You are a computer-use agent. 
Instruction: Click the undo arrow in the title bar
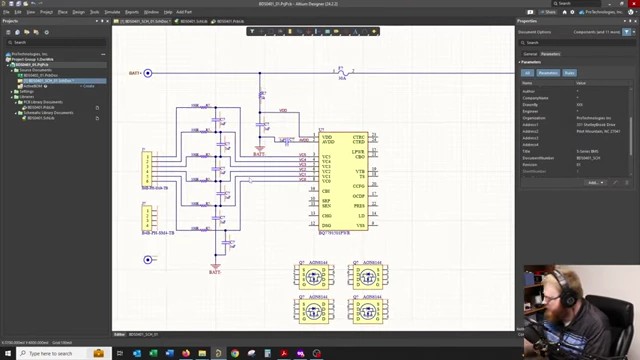click(x=33, y=4)
